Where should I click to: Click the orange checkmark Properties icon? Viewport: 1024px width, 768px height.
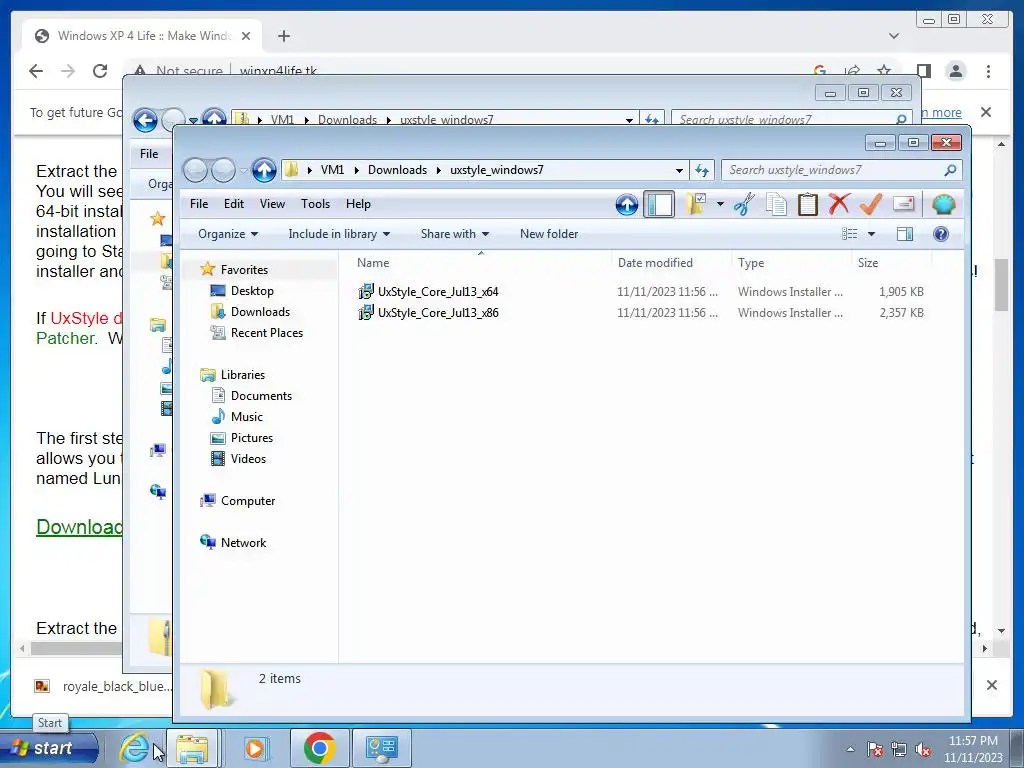coord(871,204)
